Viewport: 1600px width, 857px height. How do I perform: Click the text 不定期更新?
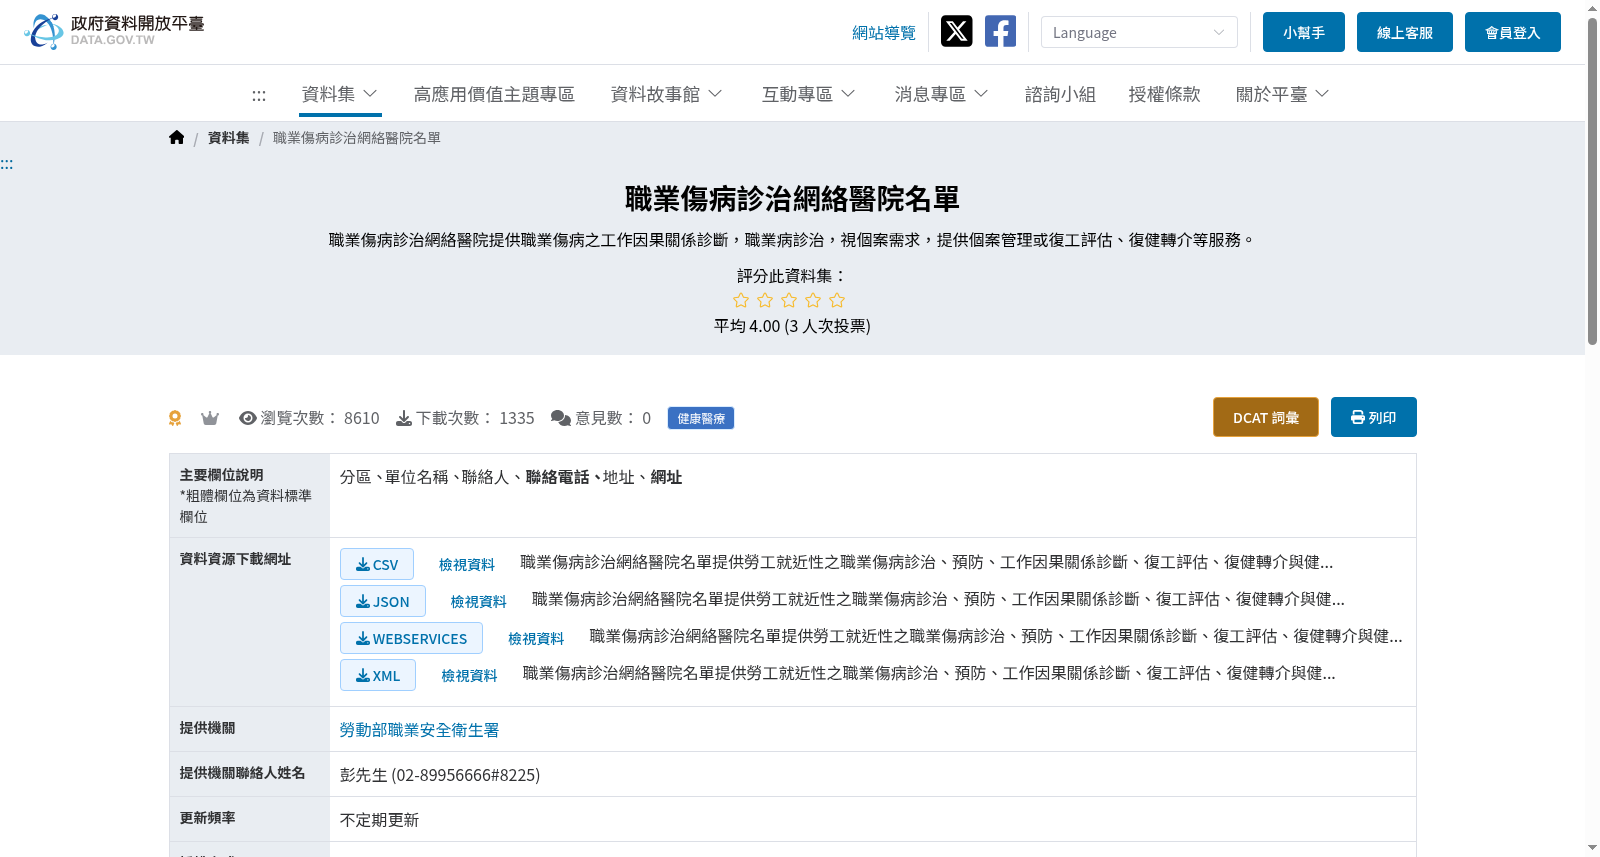point(379,820)
